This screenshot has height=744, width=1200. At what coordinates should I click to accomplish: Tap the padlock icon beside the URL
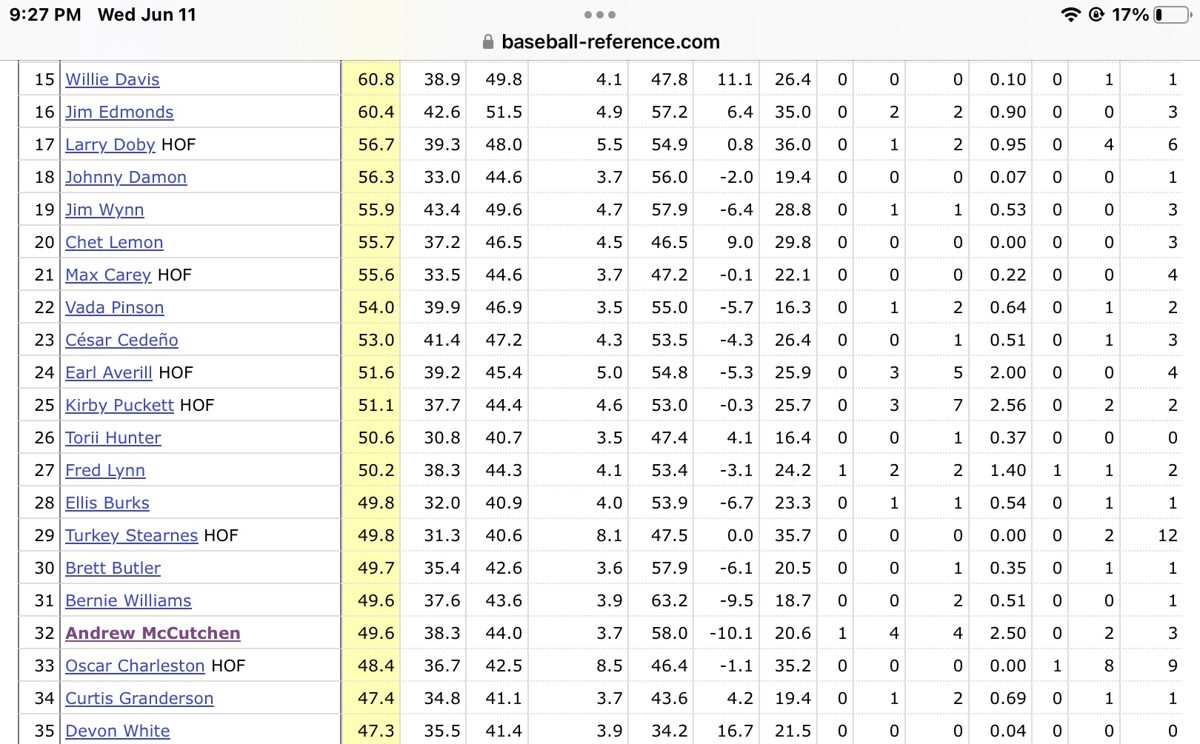pyautogui.click(x=488, y=42)
